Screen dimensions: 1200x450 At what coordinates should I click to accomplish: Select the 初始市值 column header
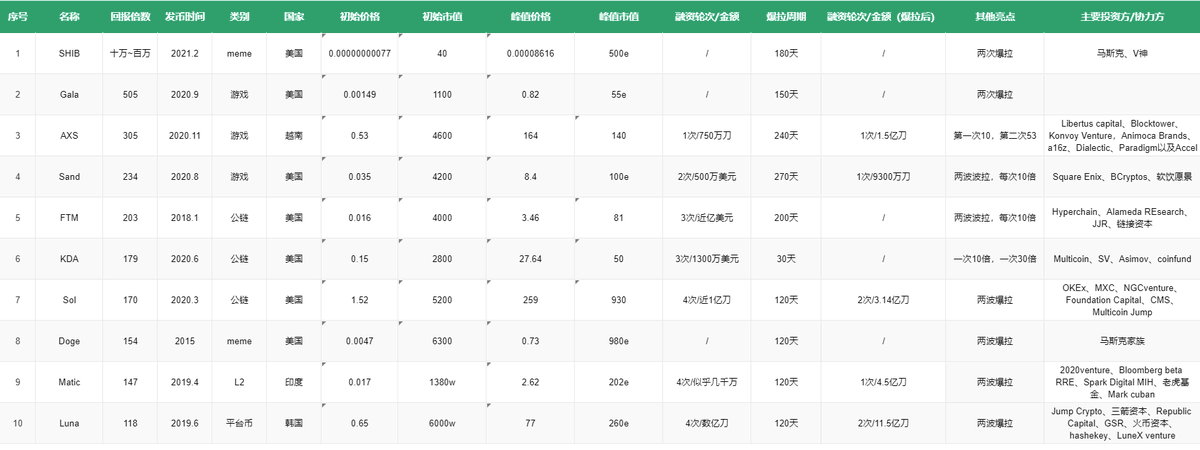tap(442, 17)
